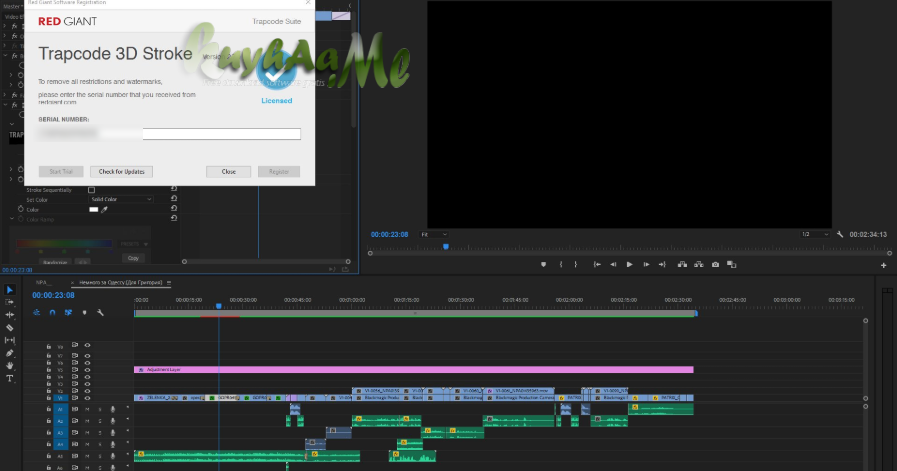Solo audio track A2
897x471 pixels.
tap(100, 421)
